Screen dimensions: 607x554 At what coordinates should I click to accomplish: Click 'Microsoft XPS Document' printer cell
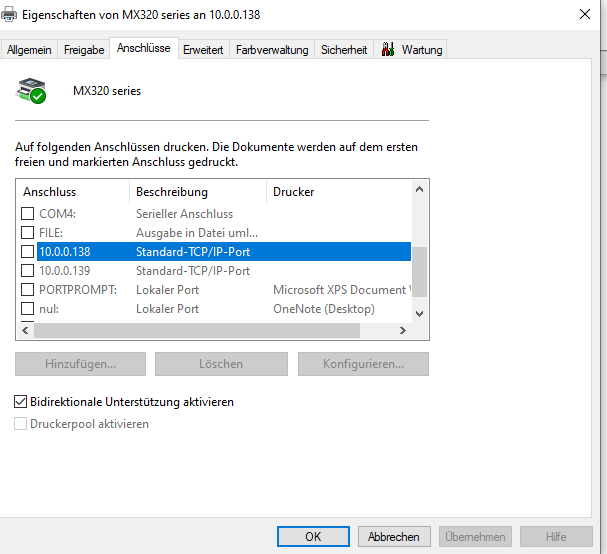coord(341,290)
